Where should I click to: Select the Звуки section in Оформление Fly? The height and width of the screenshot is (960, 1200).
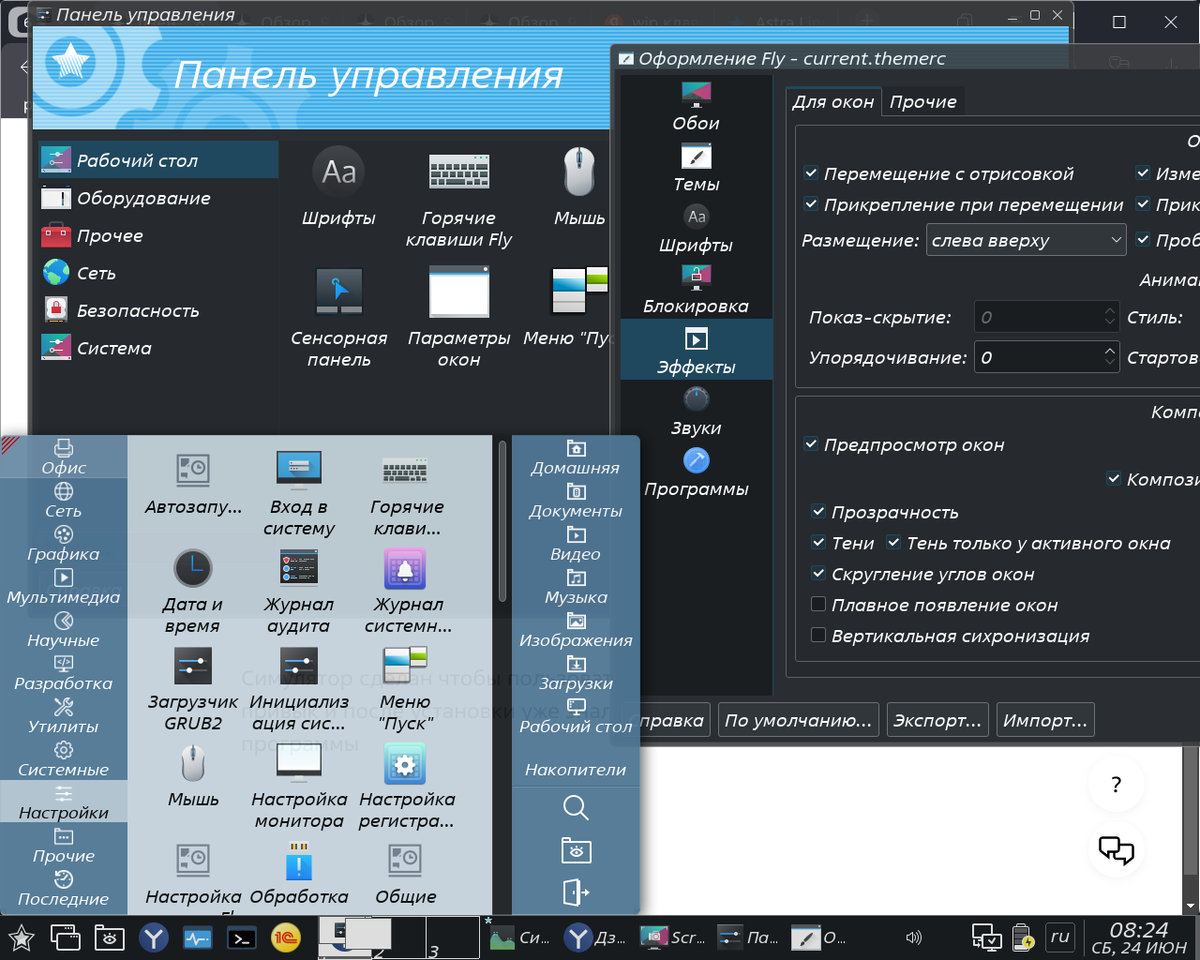click(x=696, y=413)
